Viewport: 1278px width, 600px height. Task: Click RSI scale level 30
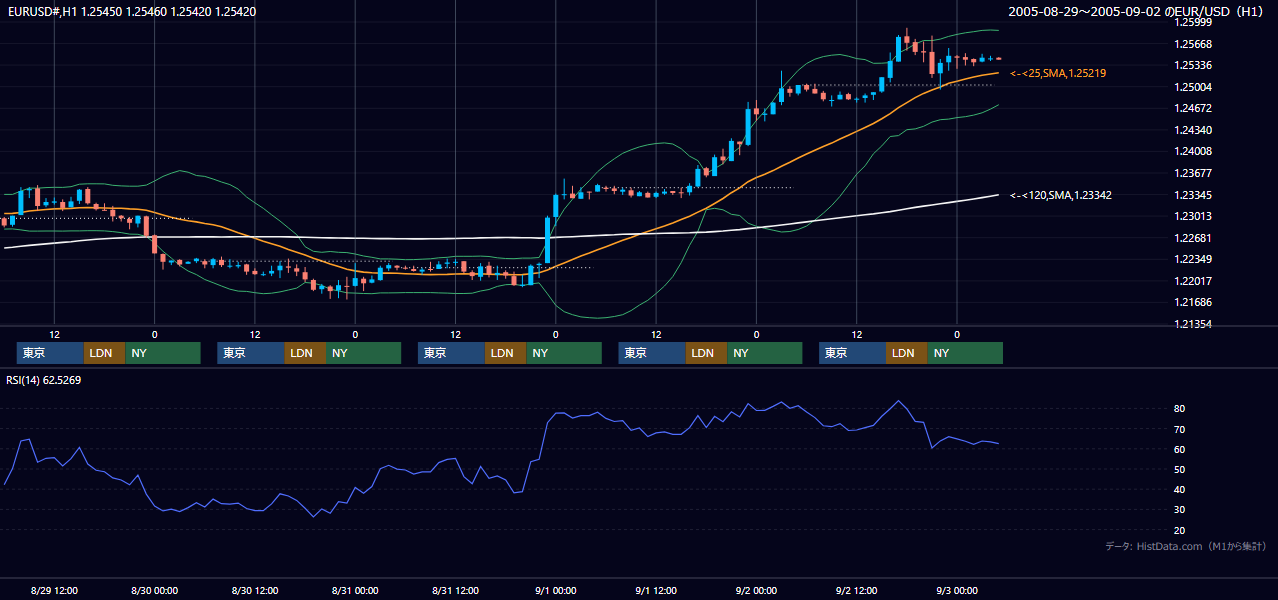[x=1179, y=509]
